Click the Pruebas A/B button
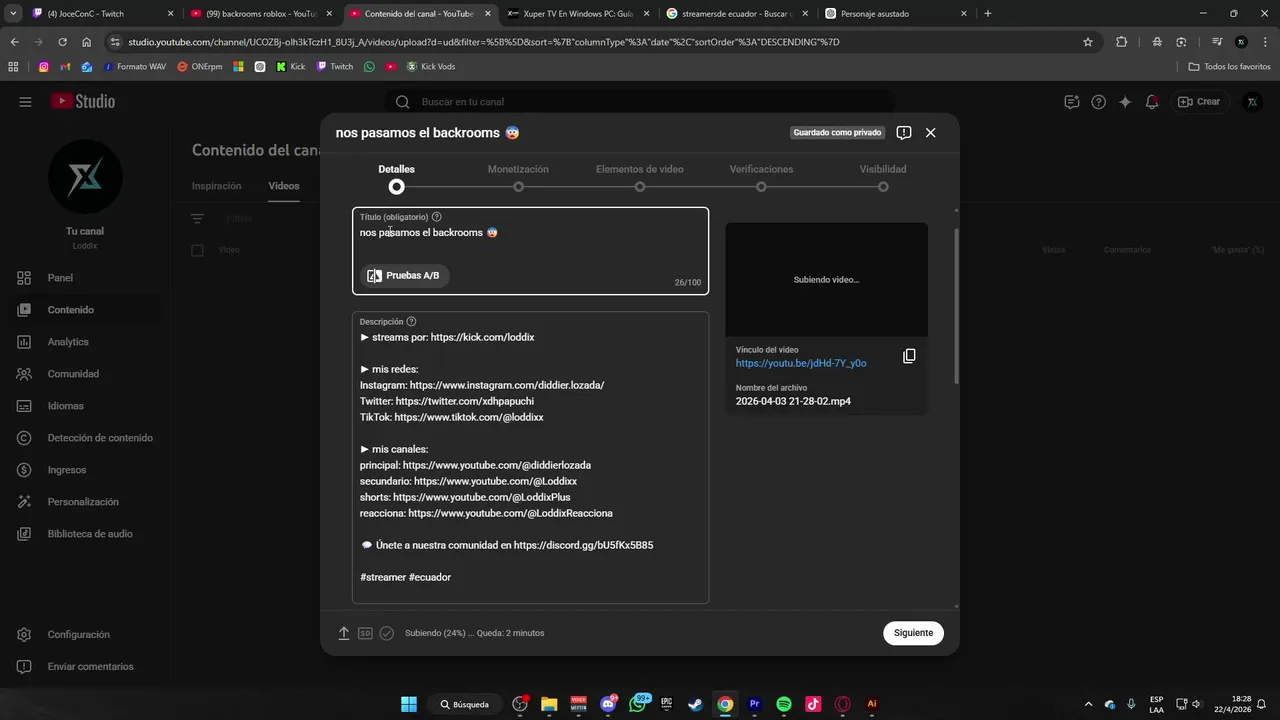Image resolution: width=1280 pixels, height=720 pixels. (405, 276)
